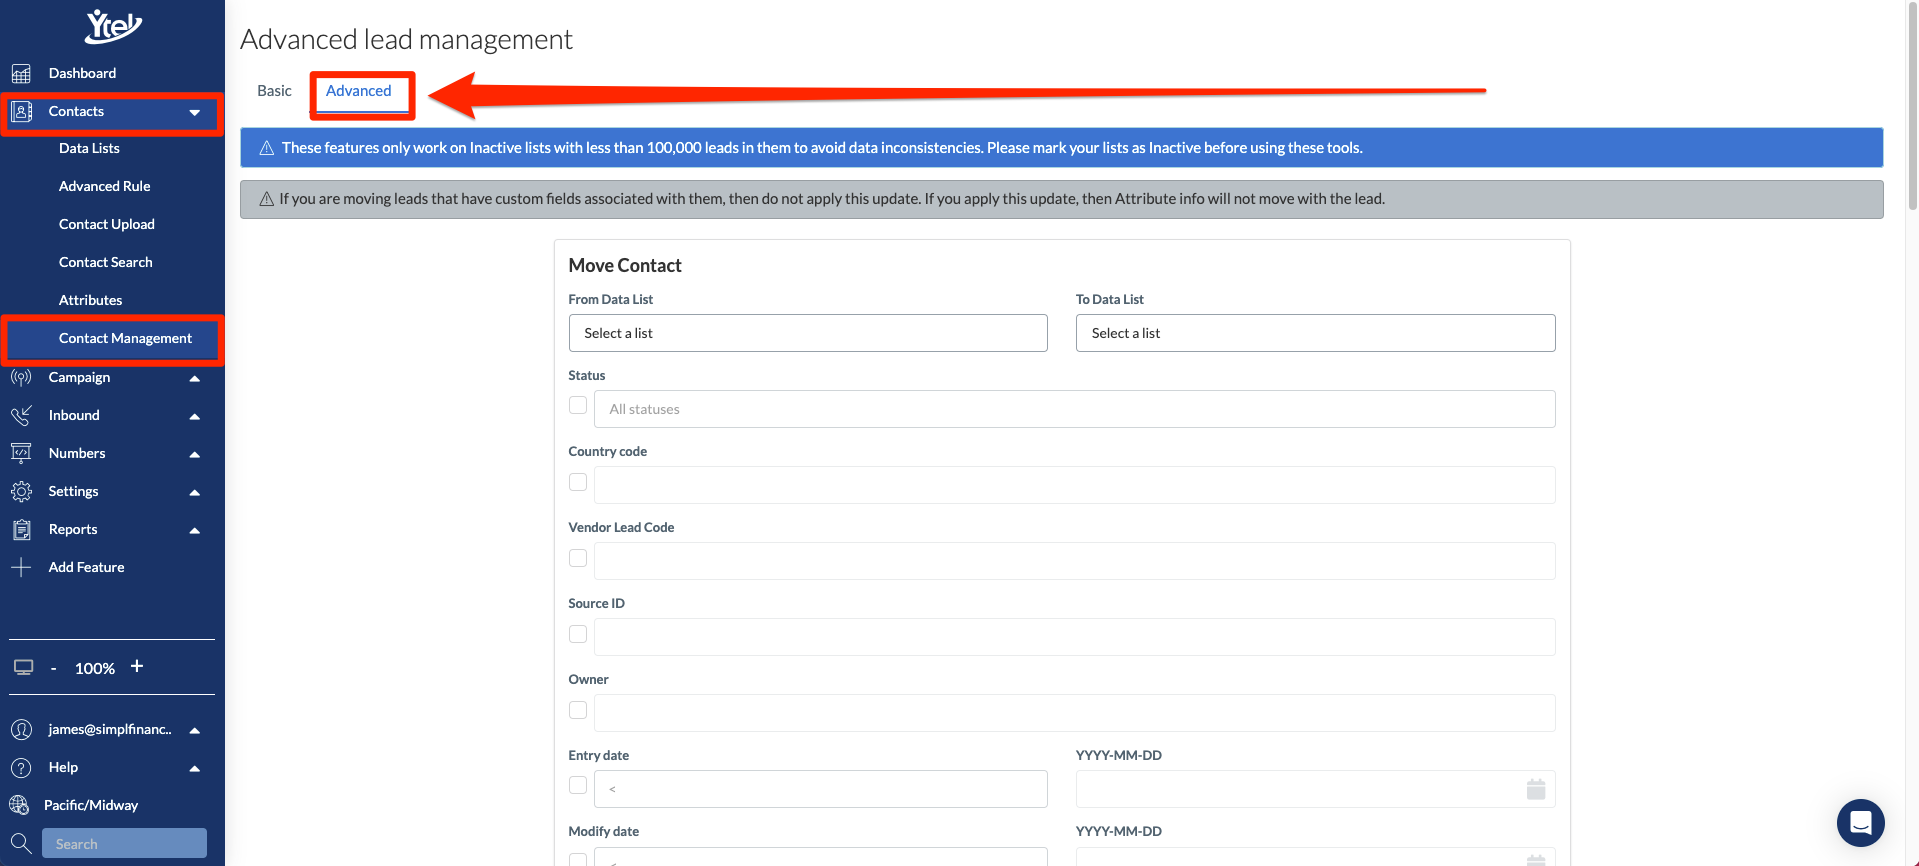Open the Entry date operator dropdown

821,789
